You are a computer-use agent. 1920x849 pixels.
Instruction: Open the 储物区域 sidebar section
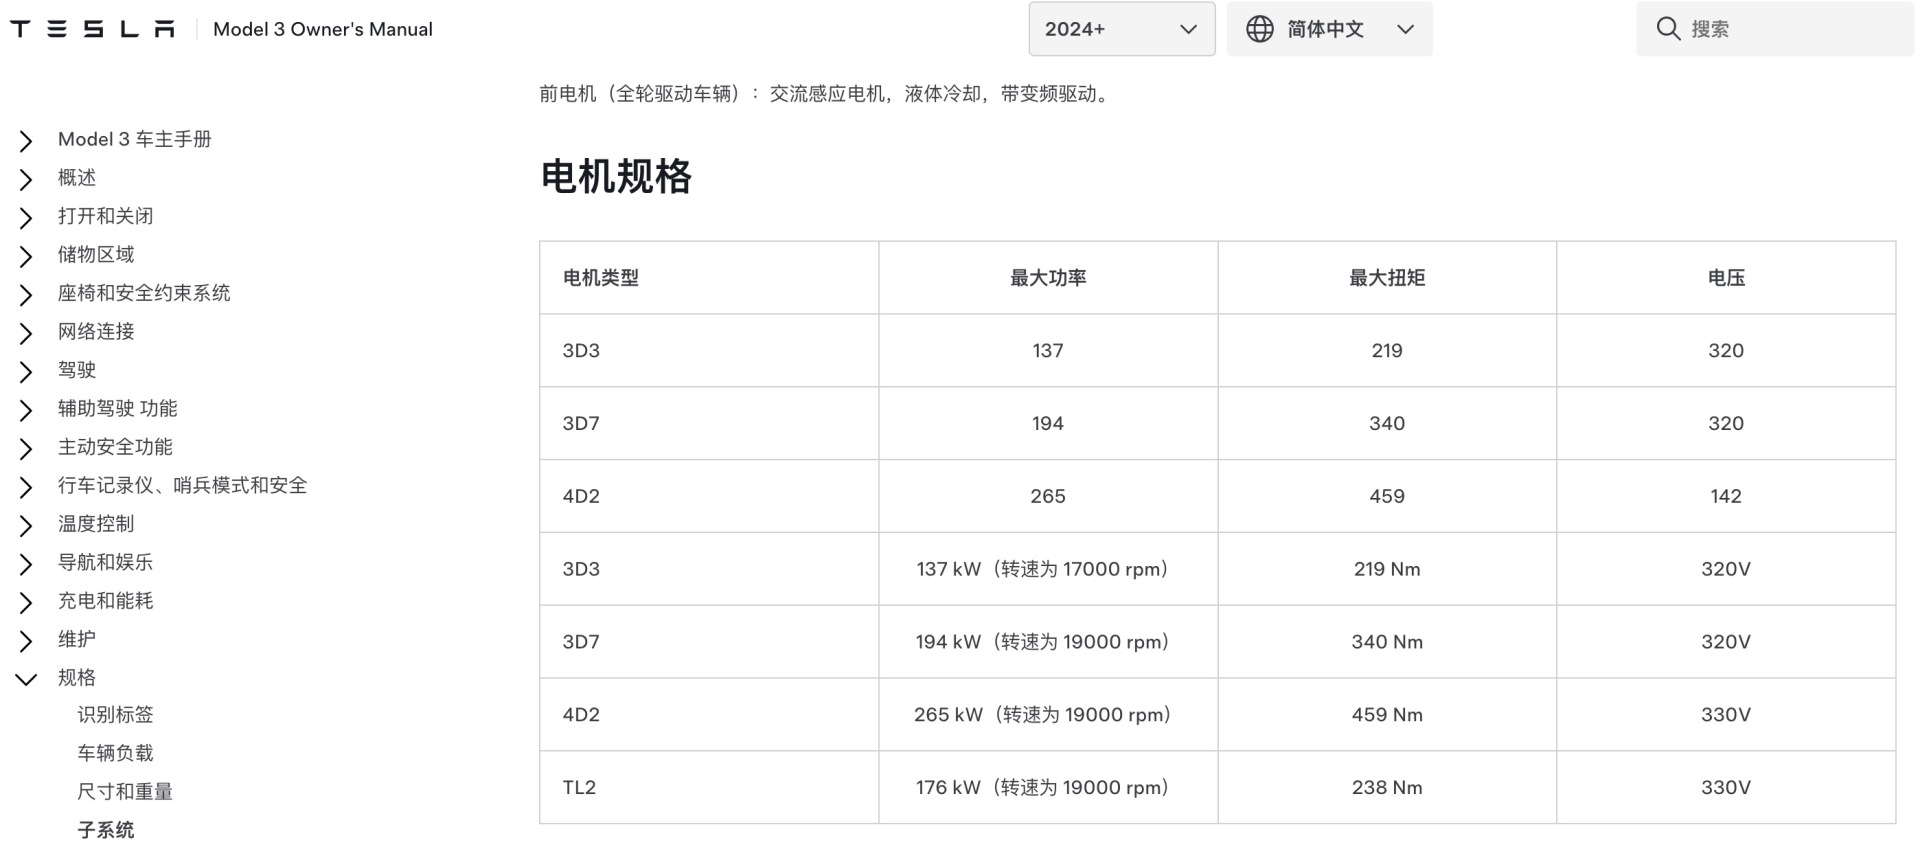tap(96, 255)
